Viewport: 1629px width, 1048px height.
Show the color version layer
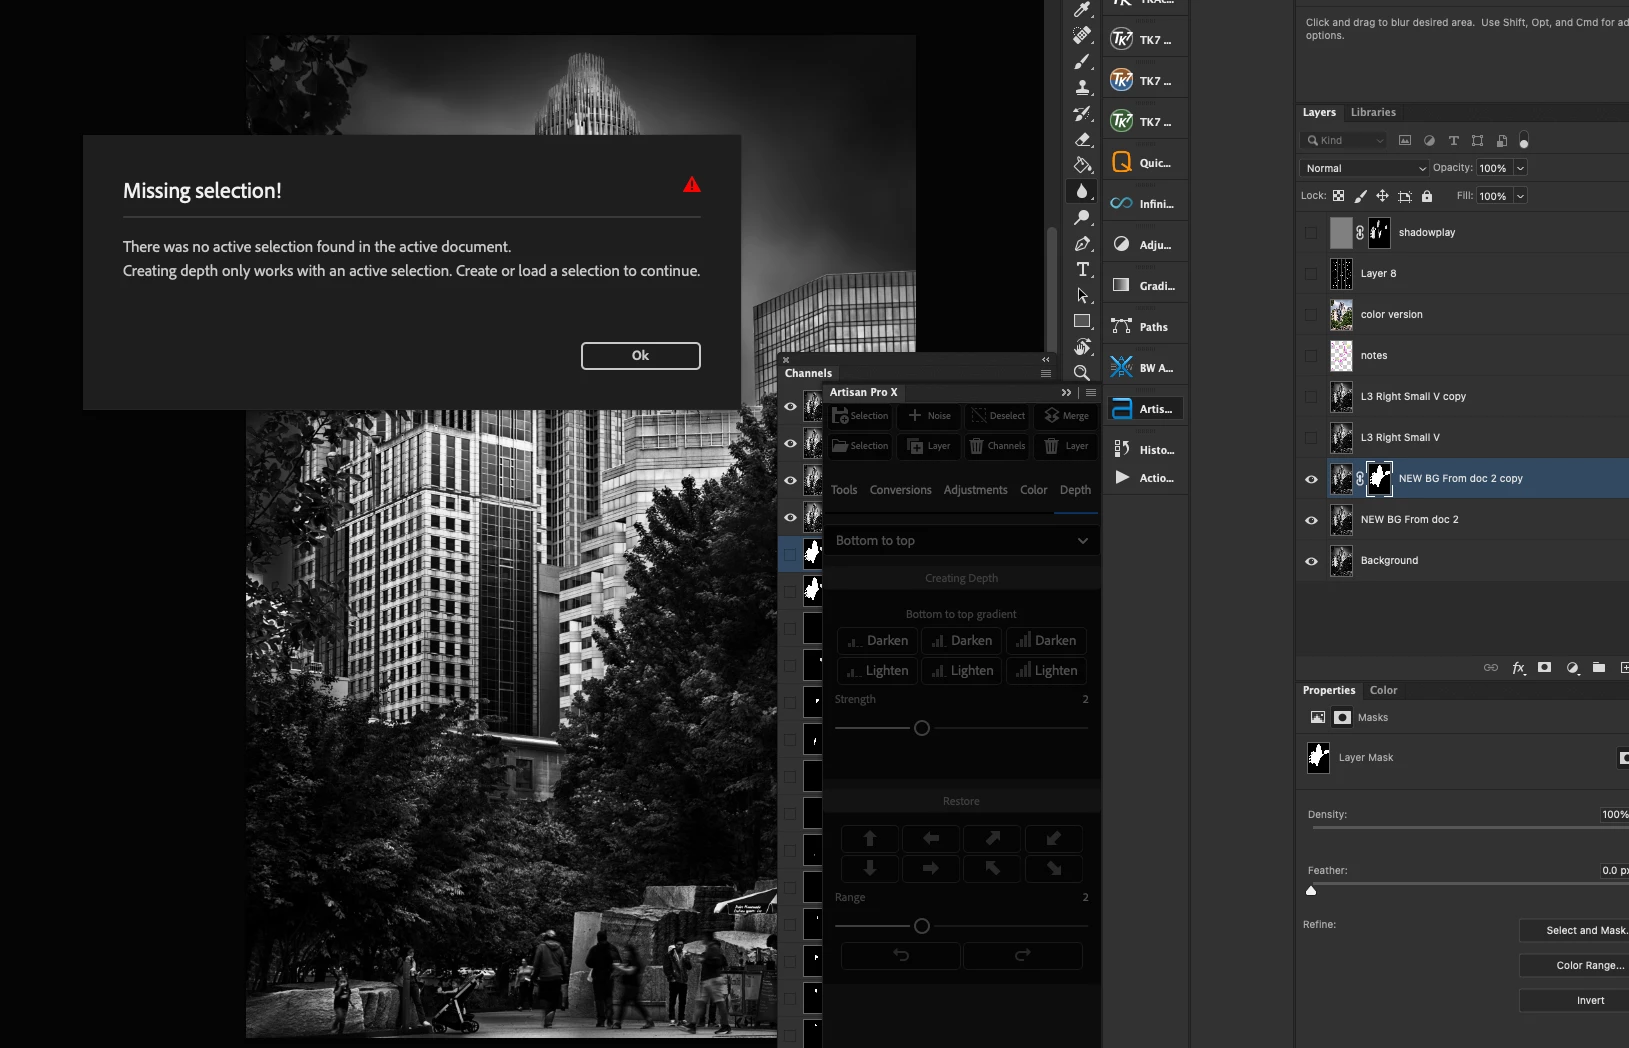[1311, 315]
